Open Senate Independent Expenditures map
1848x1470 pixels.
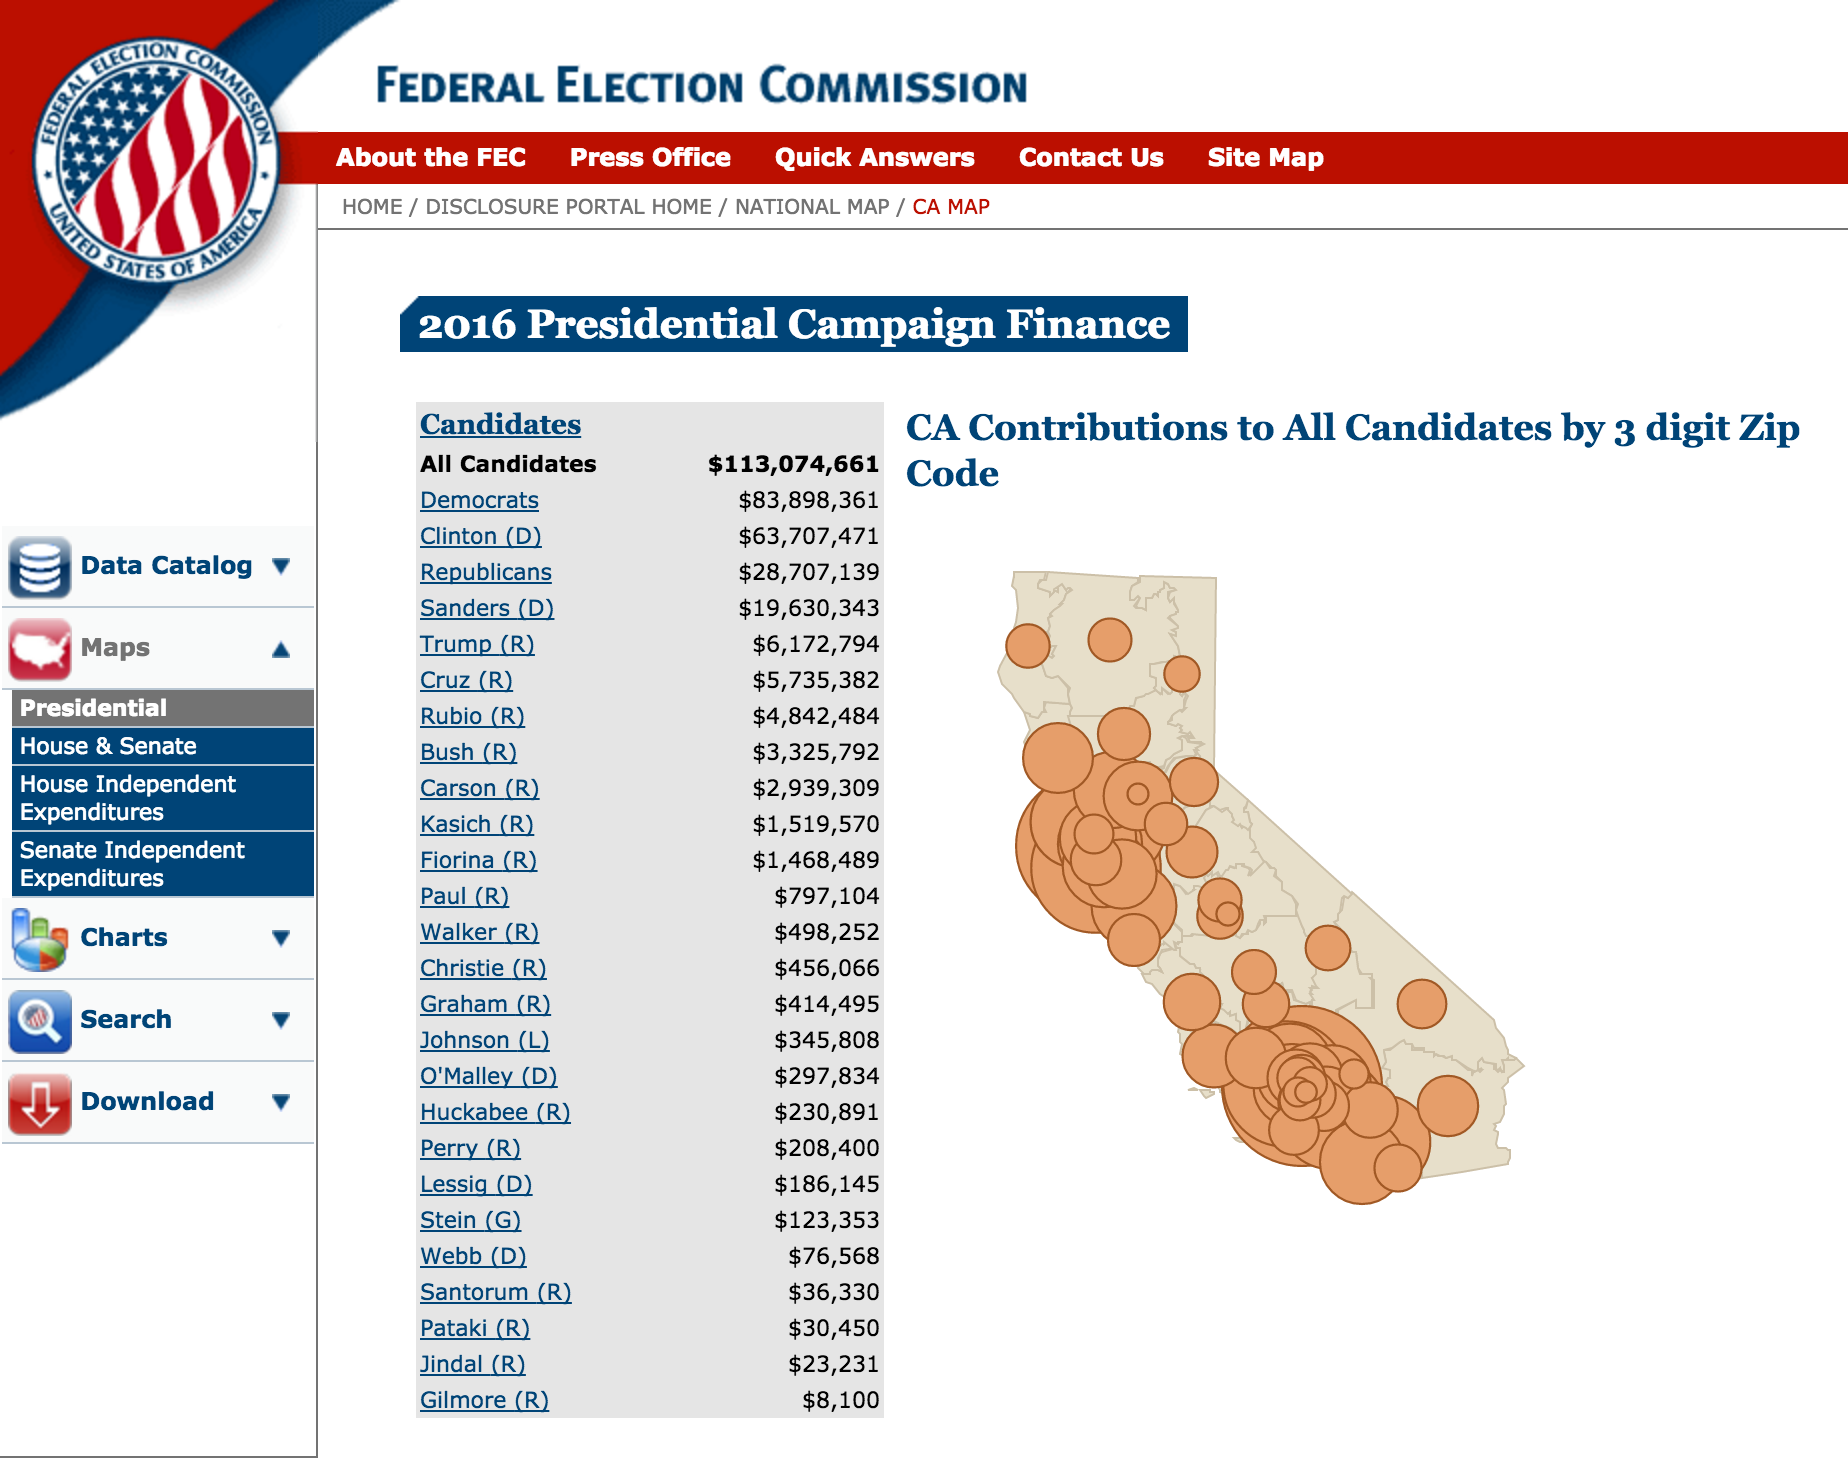pyautogui.click(x=132, y=865)
